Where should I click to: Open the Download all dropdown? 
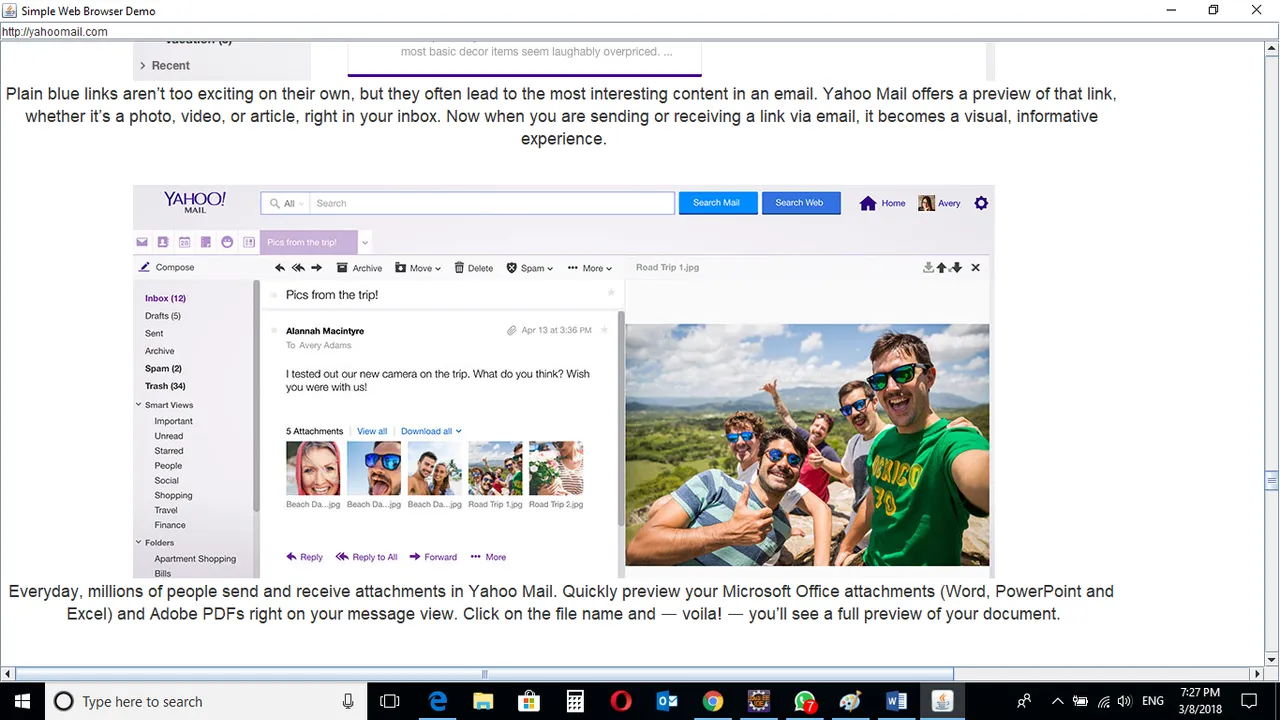point(431,431)
